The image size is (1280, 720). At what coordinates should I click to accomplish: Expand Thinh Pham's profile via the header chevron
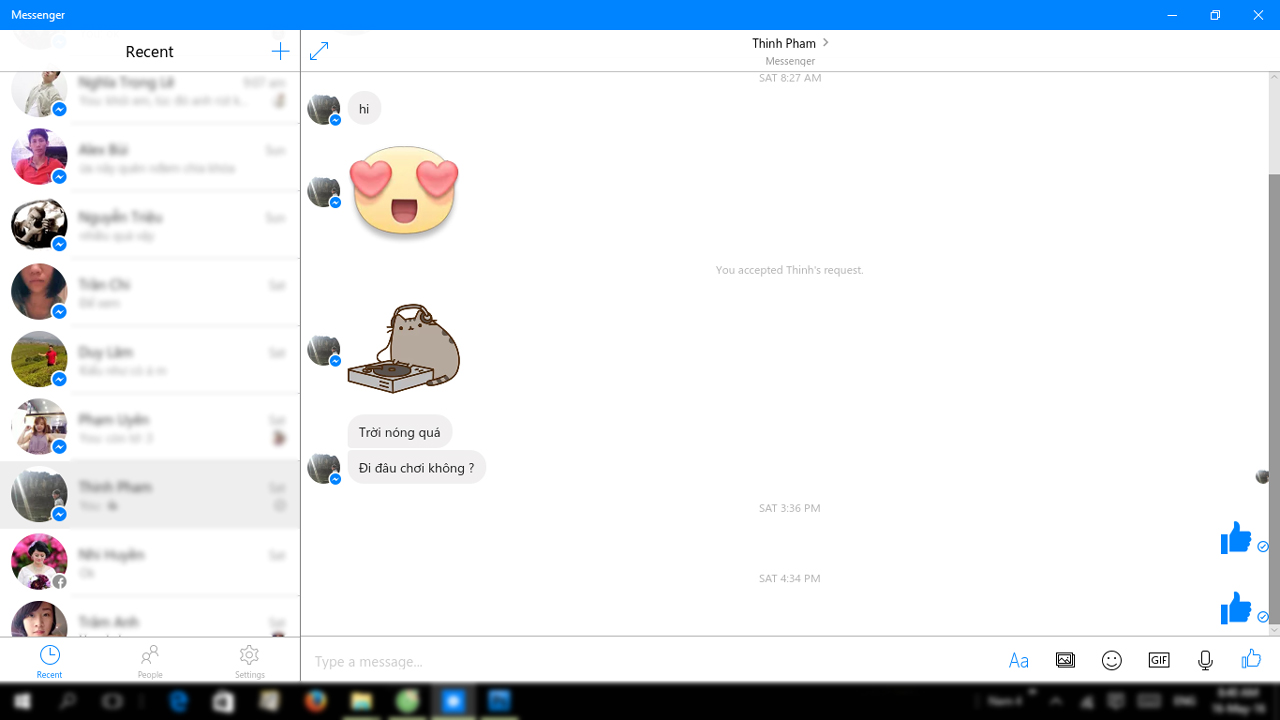pos(825,43)
